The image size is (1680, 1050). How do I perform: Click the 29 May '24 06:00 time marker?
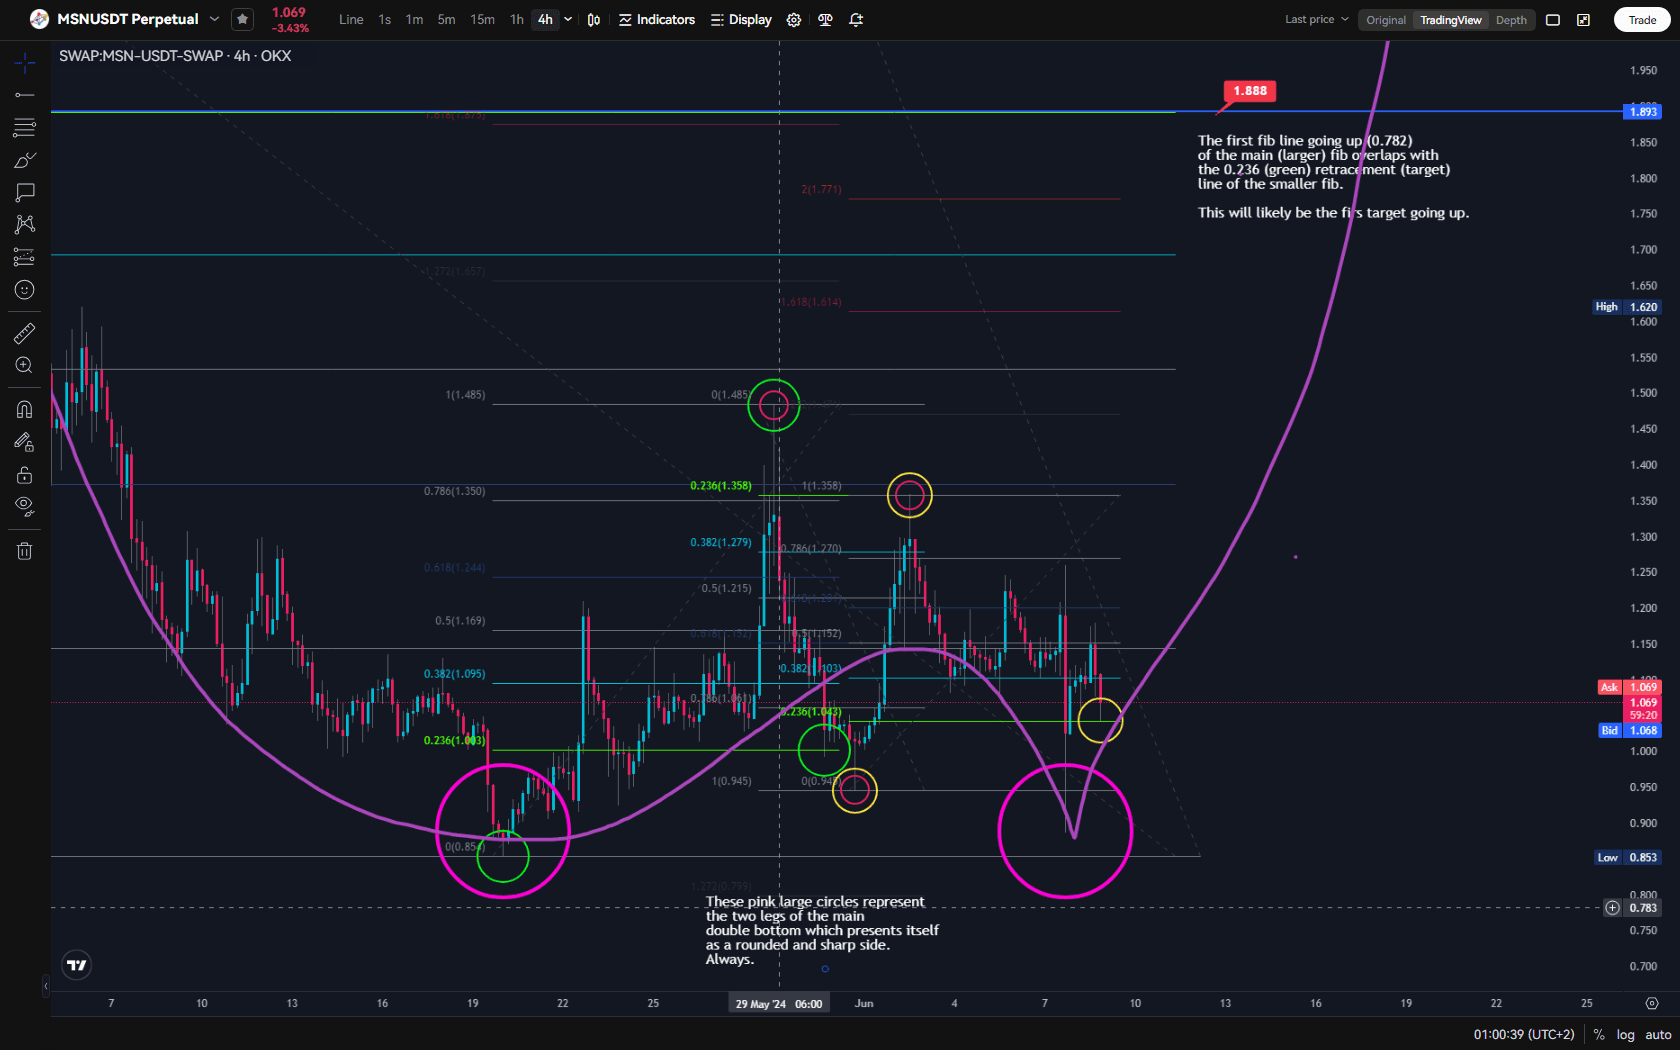pos(779,1004)
